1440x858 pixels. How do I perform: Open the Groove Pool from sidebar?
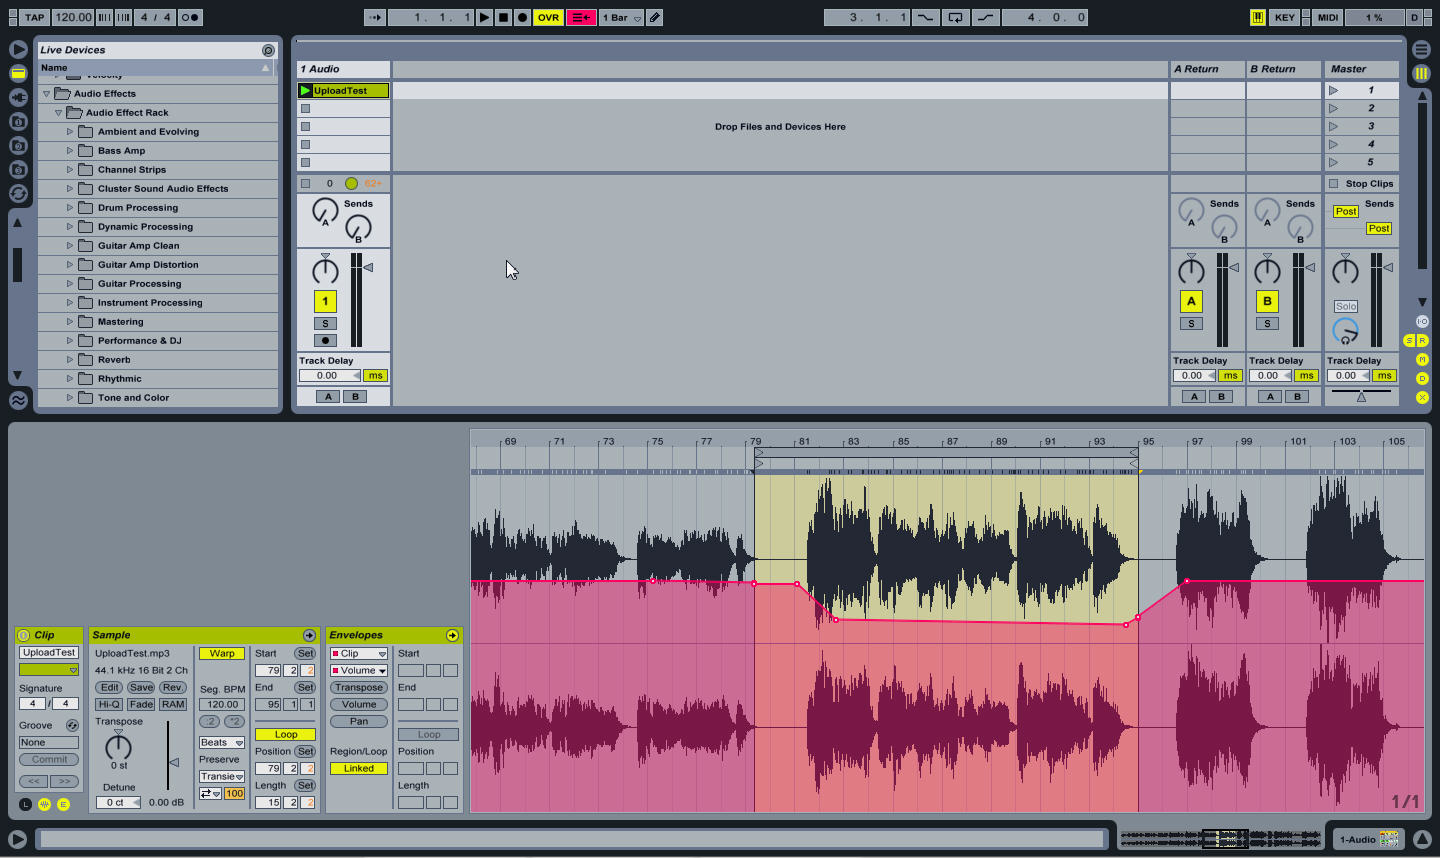pos(18,400)
